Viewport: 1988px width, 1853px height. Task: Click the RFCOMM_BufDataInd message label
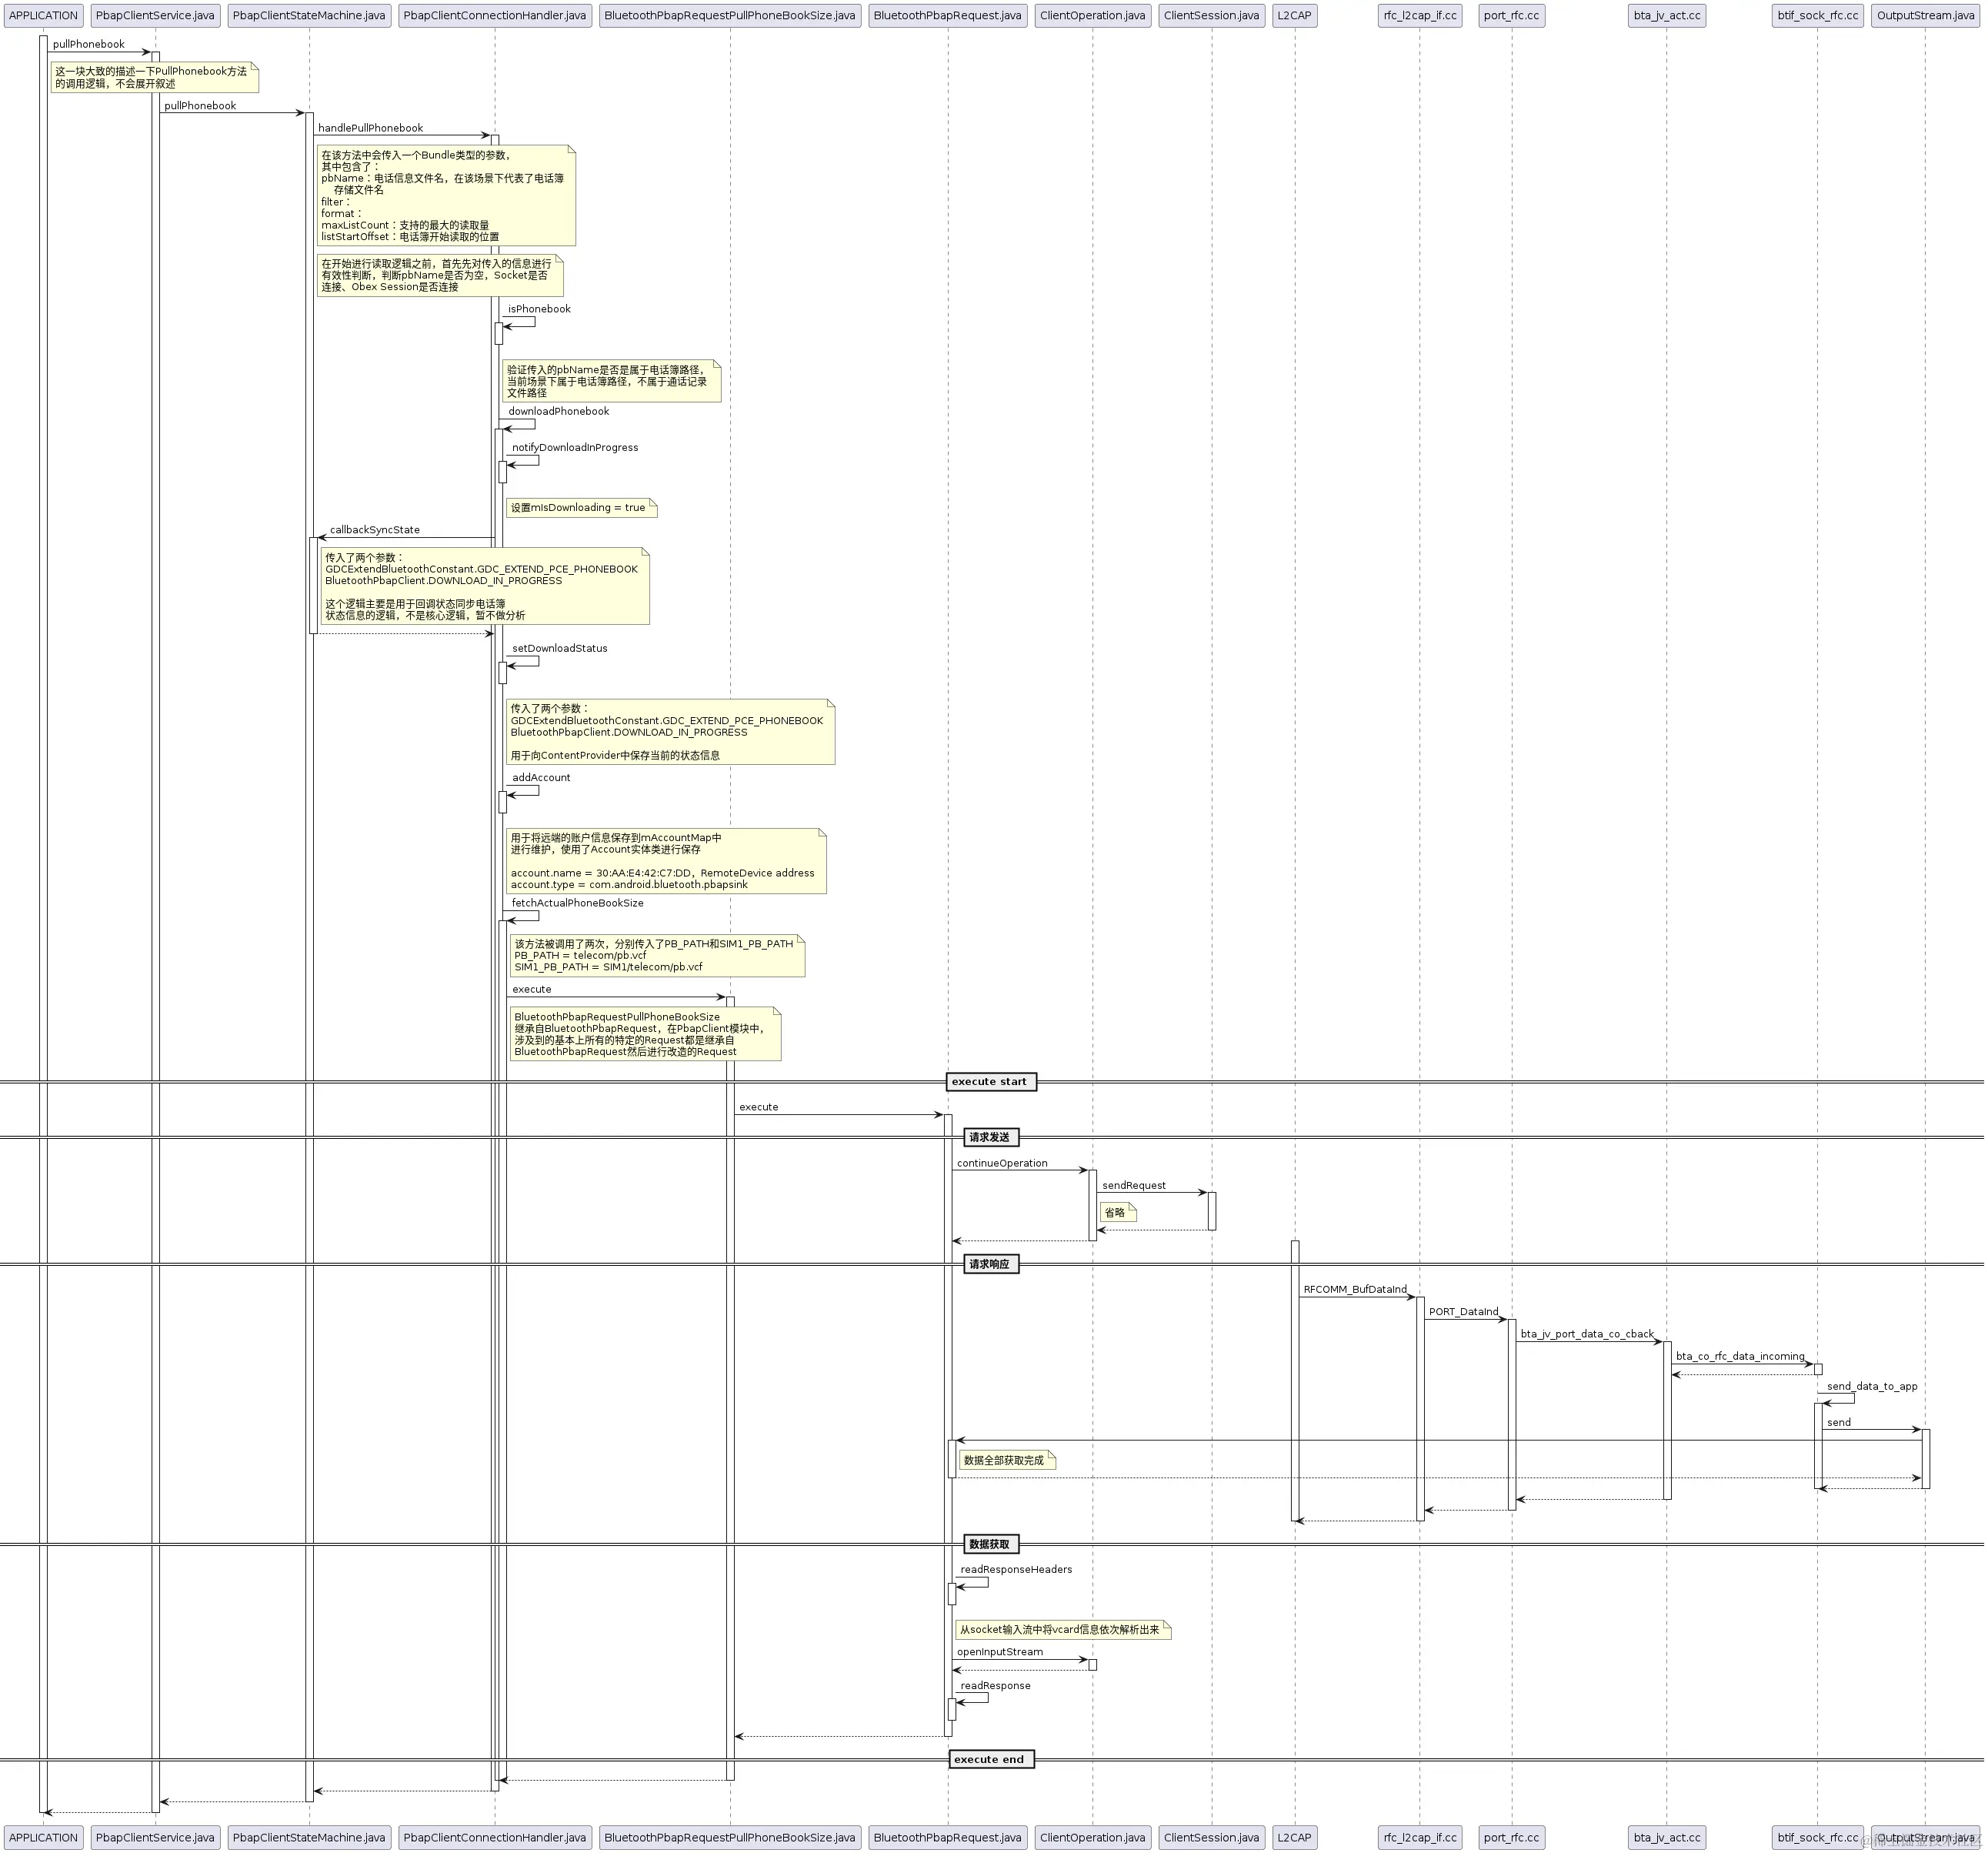pos(1355,1290)
